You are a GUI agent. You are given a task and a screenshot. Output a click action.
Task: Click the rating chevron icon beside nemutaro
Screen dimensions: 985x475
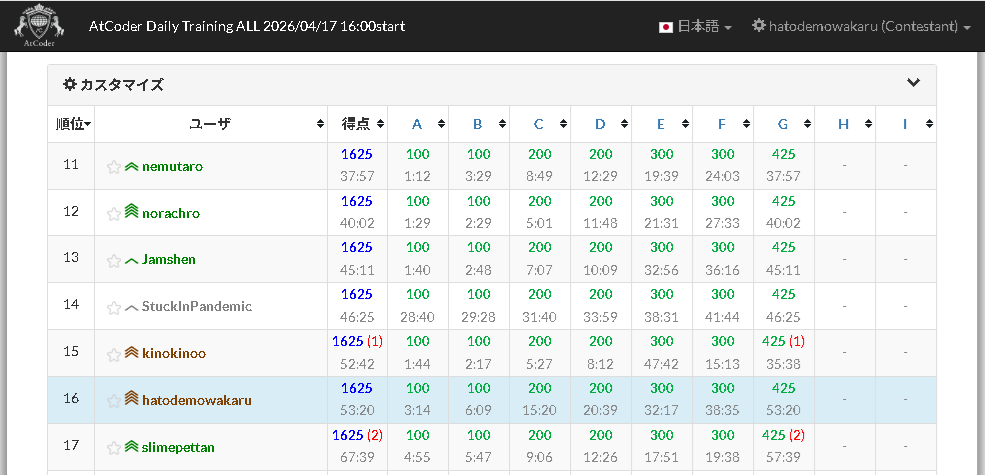132,167
